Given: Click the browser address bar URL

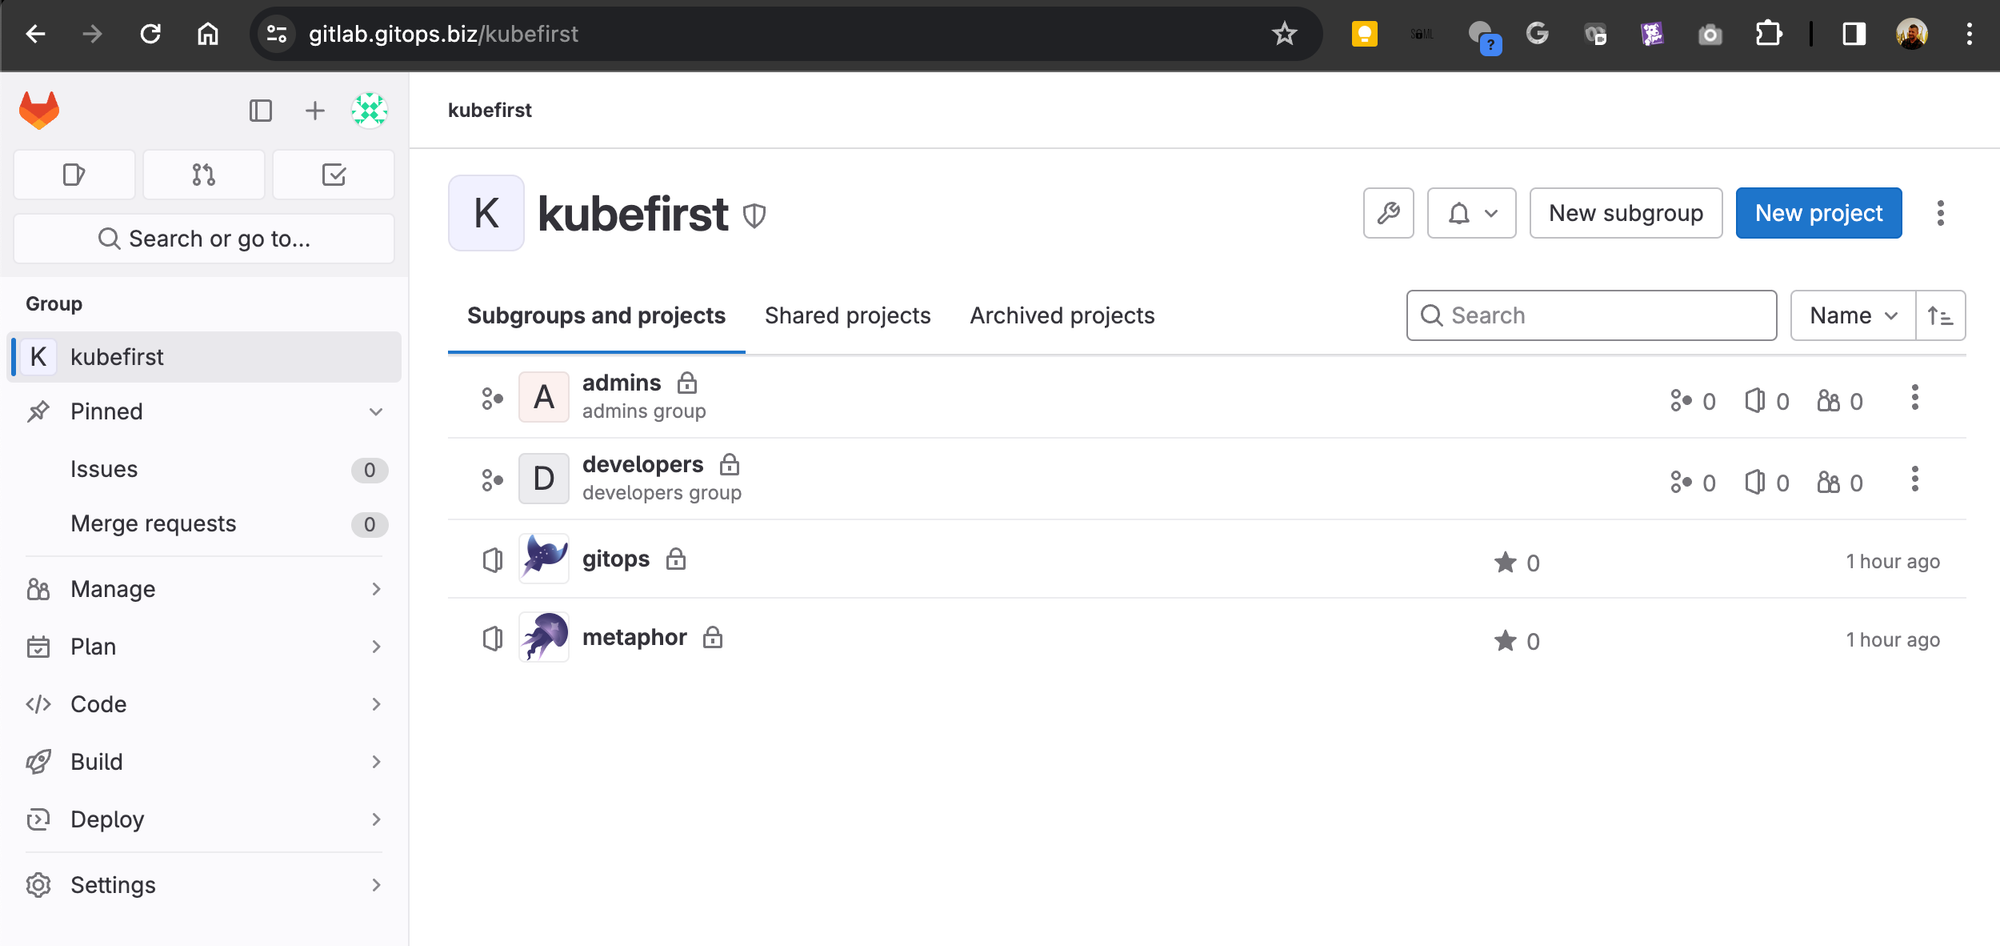Looking at the screenshot, I should coord(444,34).
